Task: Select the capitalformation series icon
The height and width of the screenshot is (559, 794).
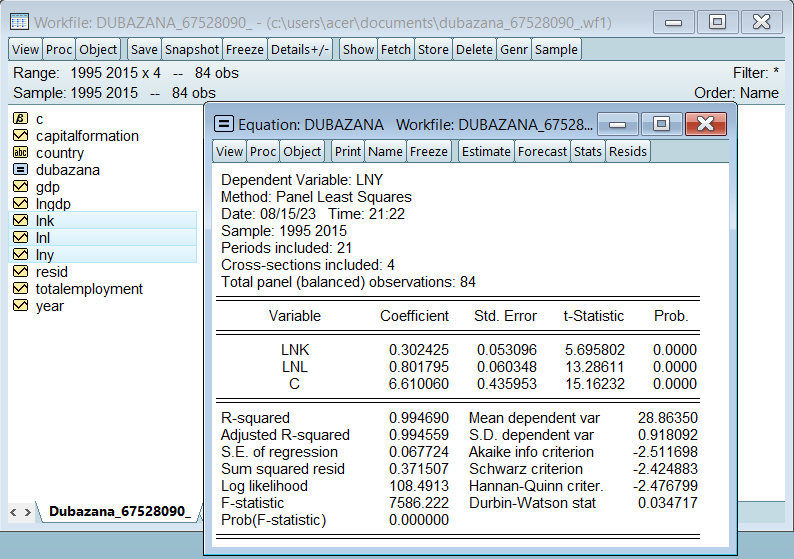Action: [x=19, y=136]
